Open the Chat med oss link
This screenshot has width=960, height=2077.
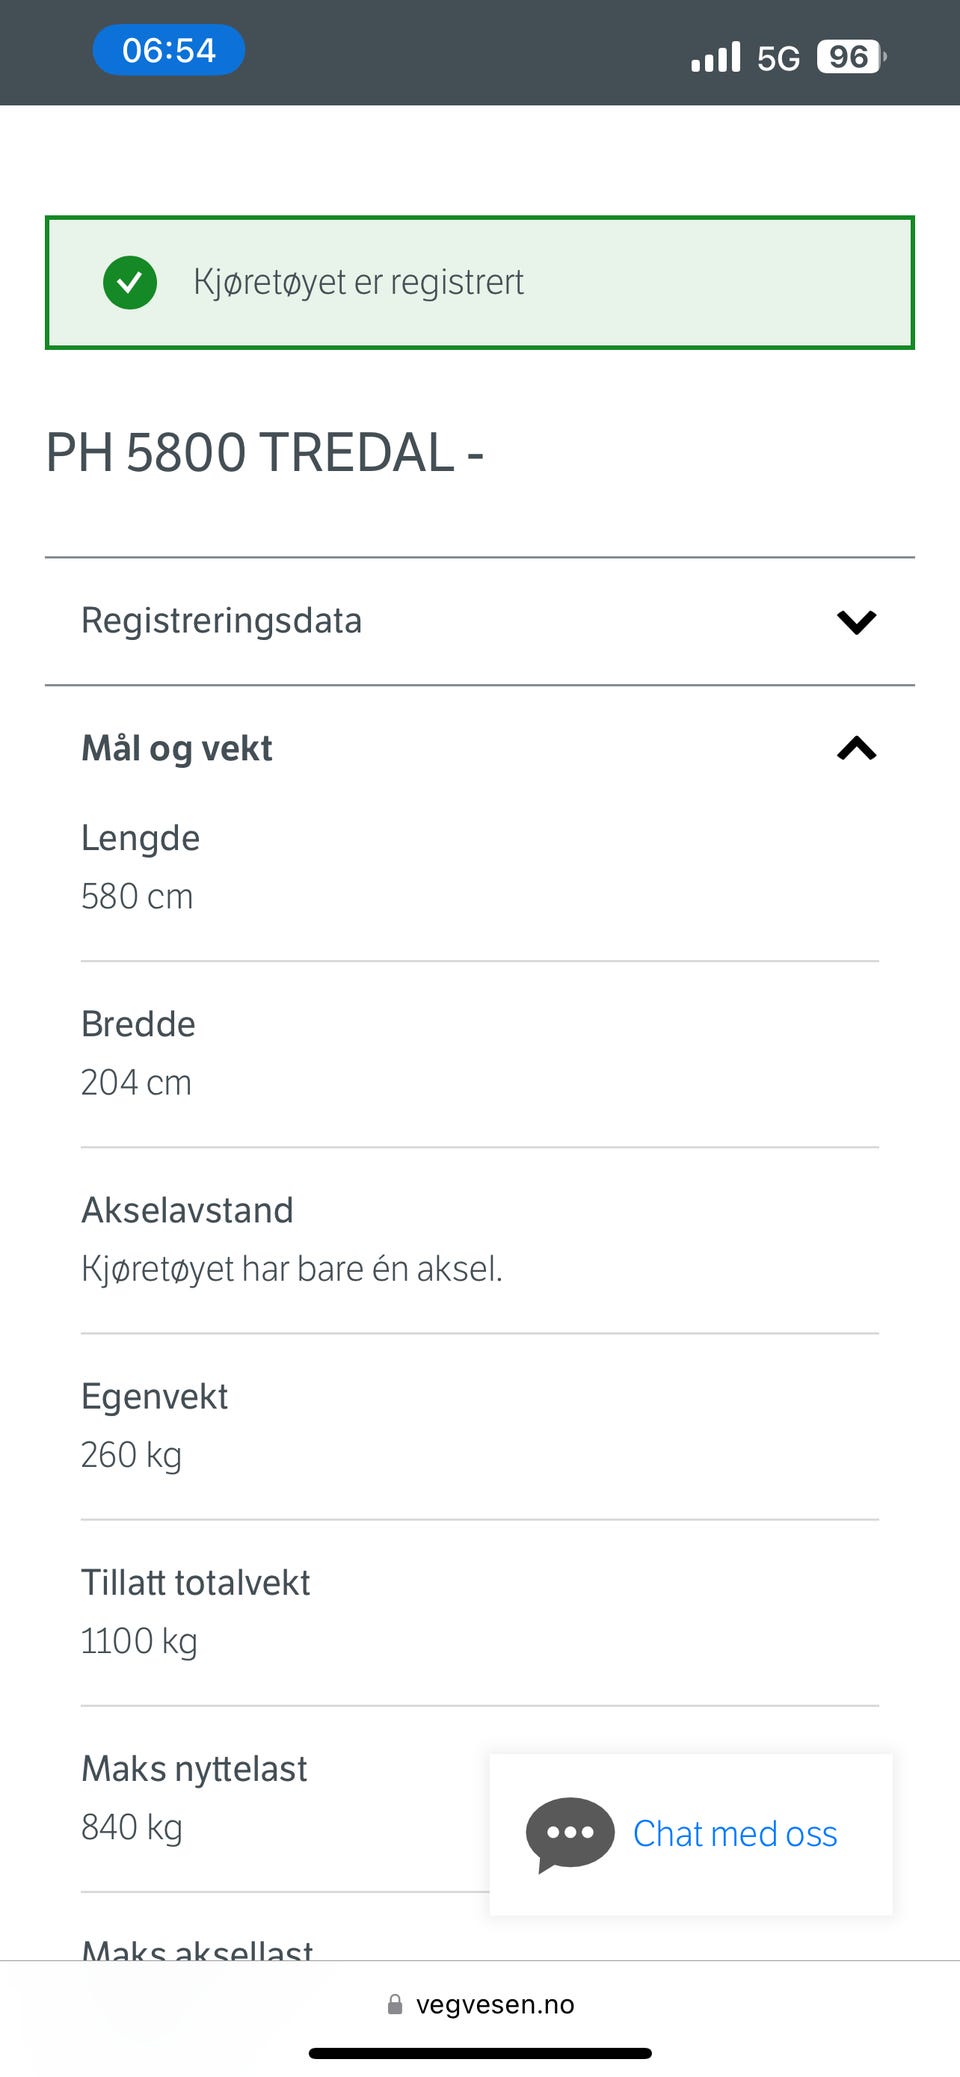(735, 1834)
